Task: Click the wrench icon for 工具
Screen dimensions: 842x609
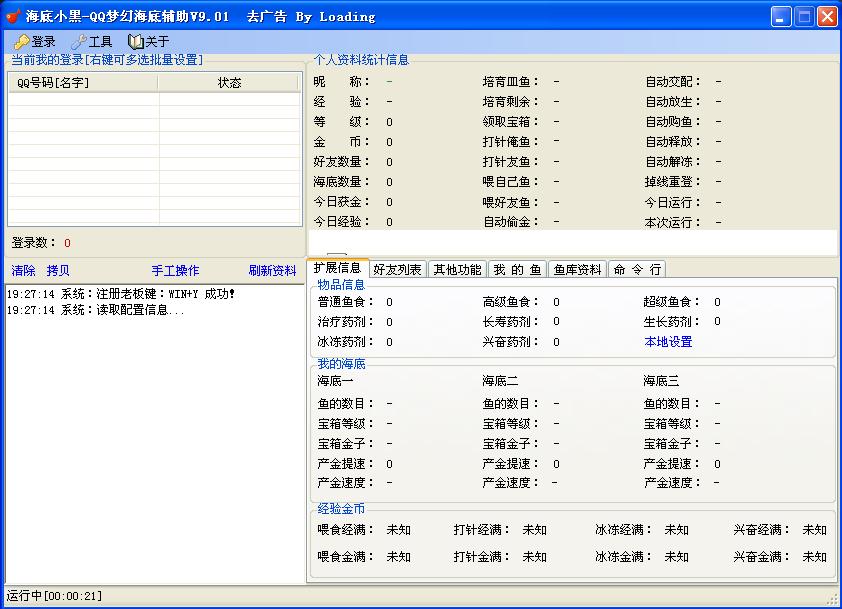Action: point(78,42)
